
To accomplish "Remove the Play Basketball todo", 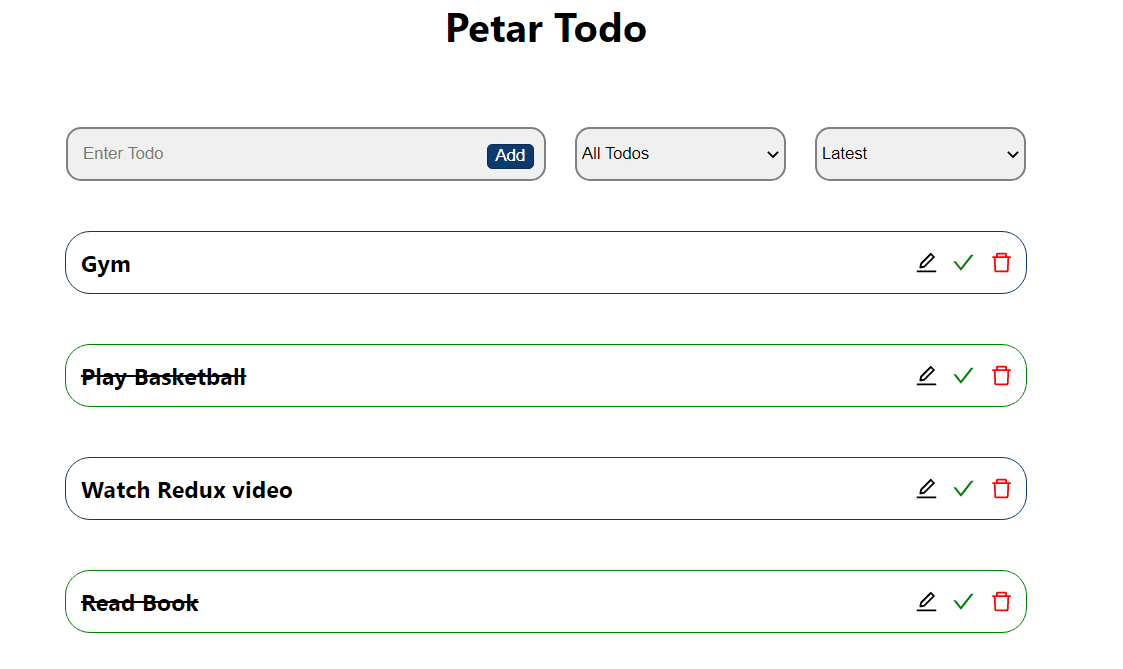I will coord(1001,376).
